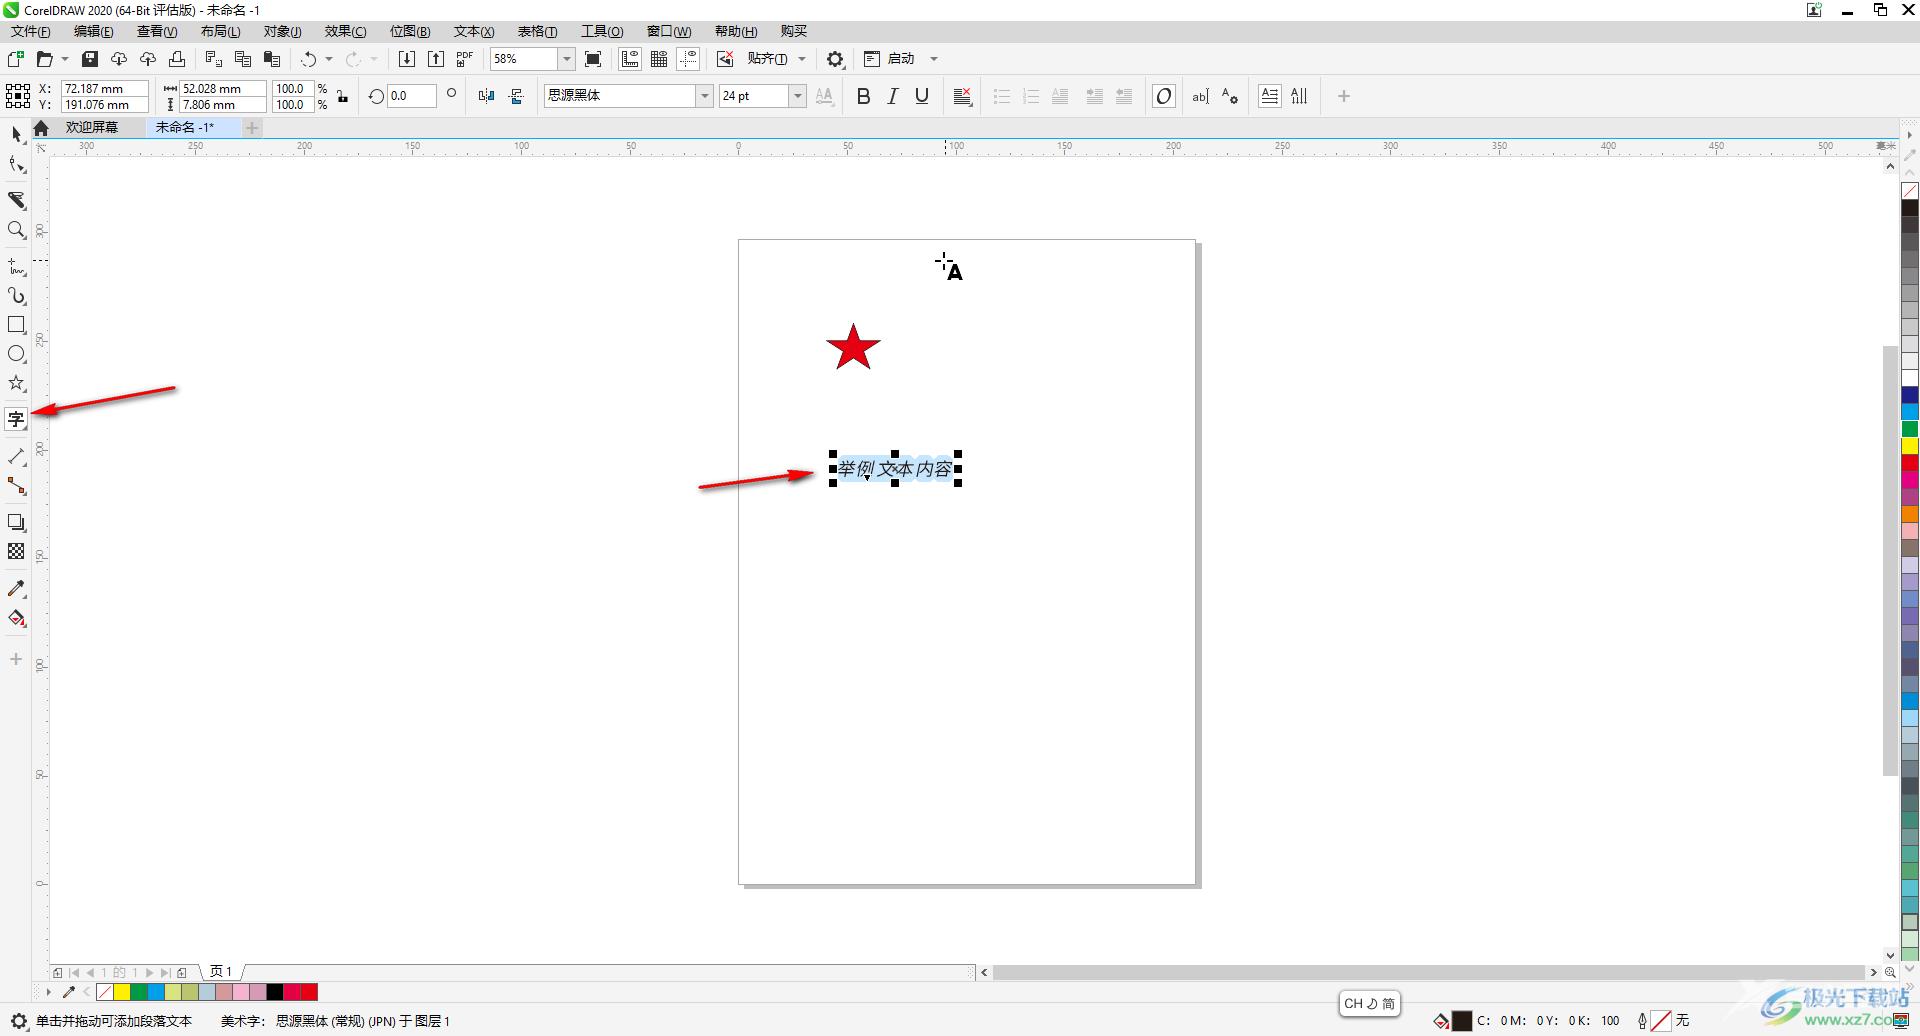Select the Color Eyedropper tool
1920x1036 pixels.
click(x=16, y=589)
